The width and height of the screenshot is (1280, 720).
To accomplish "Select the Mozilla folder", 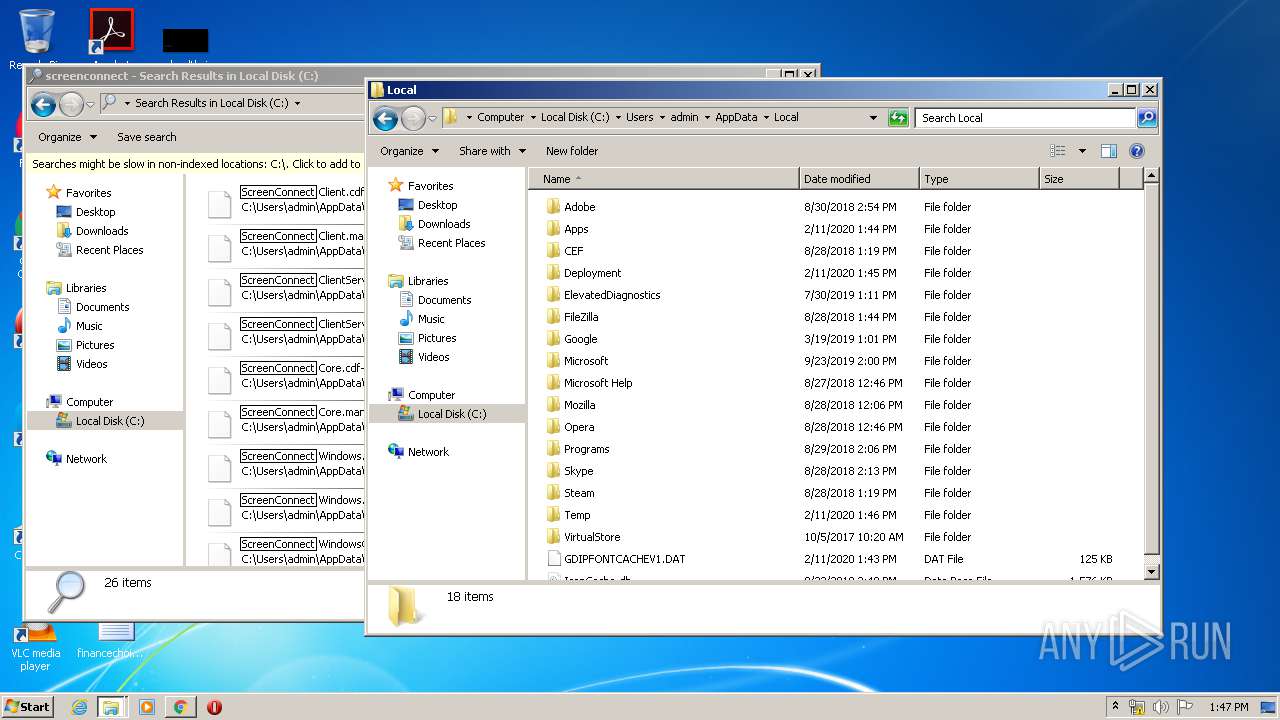I will [579, 405].
